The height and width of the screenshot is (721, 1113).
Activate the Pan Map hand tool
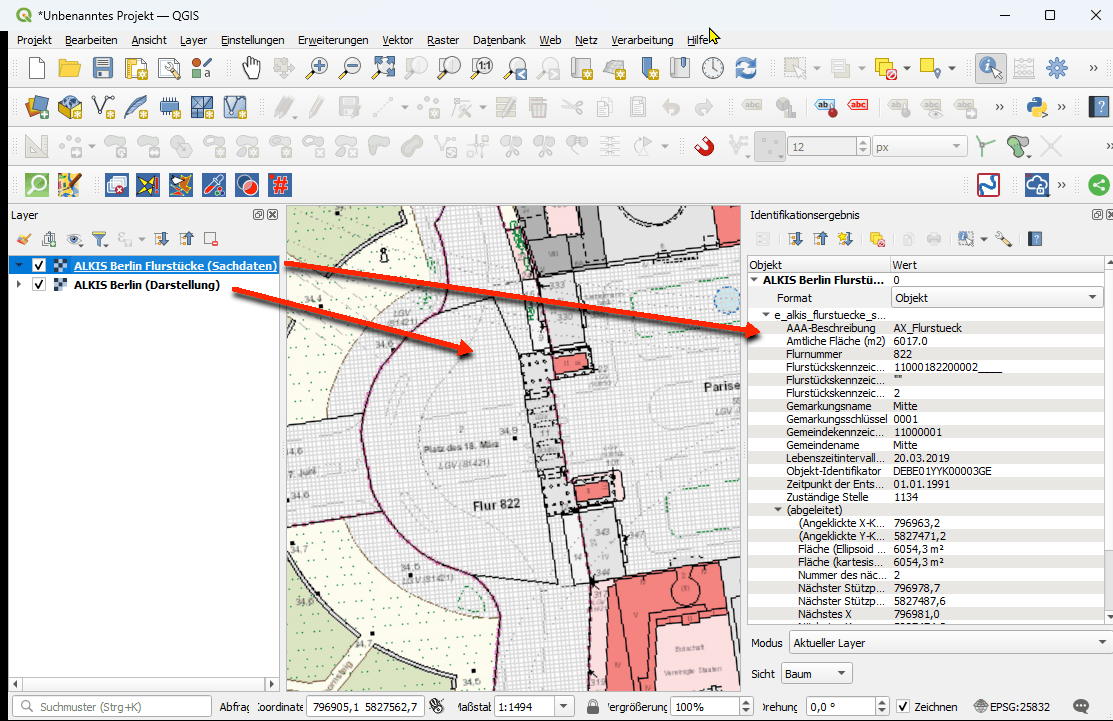[x=251, y=68]
